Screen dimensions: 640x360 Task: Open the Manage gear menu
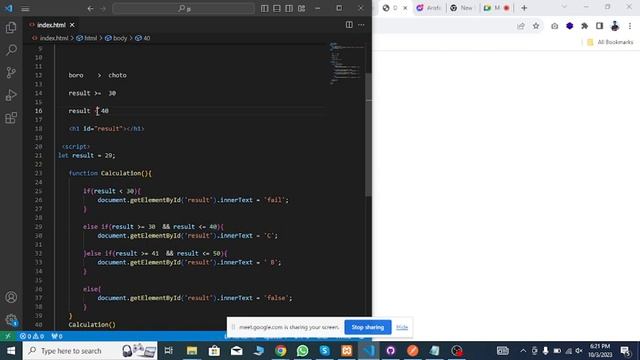click(x=11, y=320)
